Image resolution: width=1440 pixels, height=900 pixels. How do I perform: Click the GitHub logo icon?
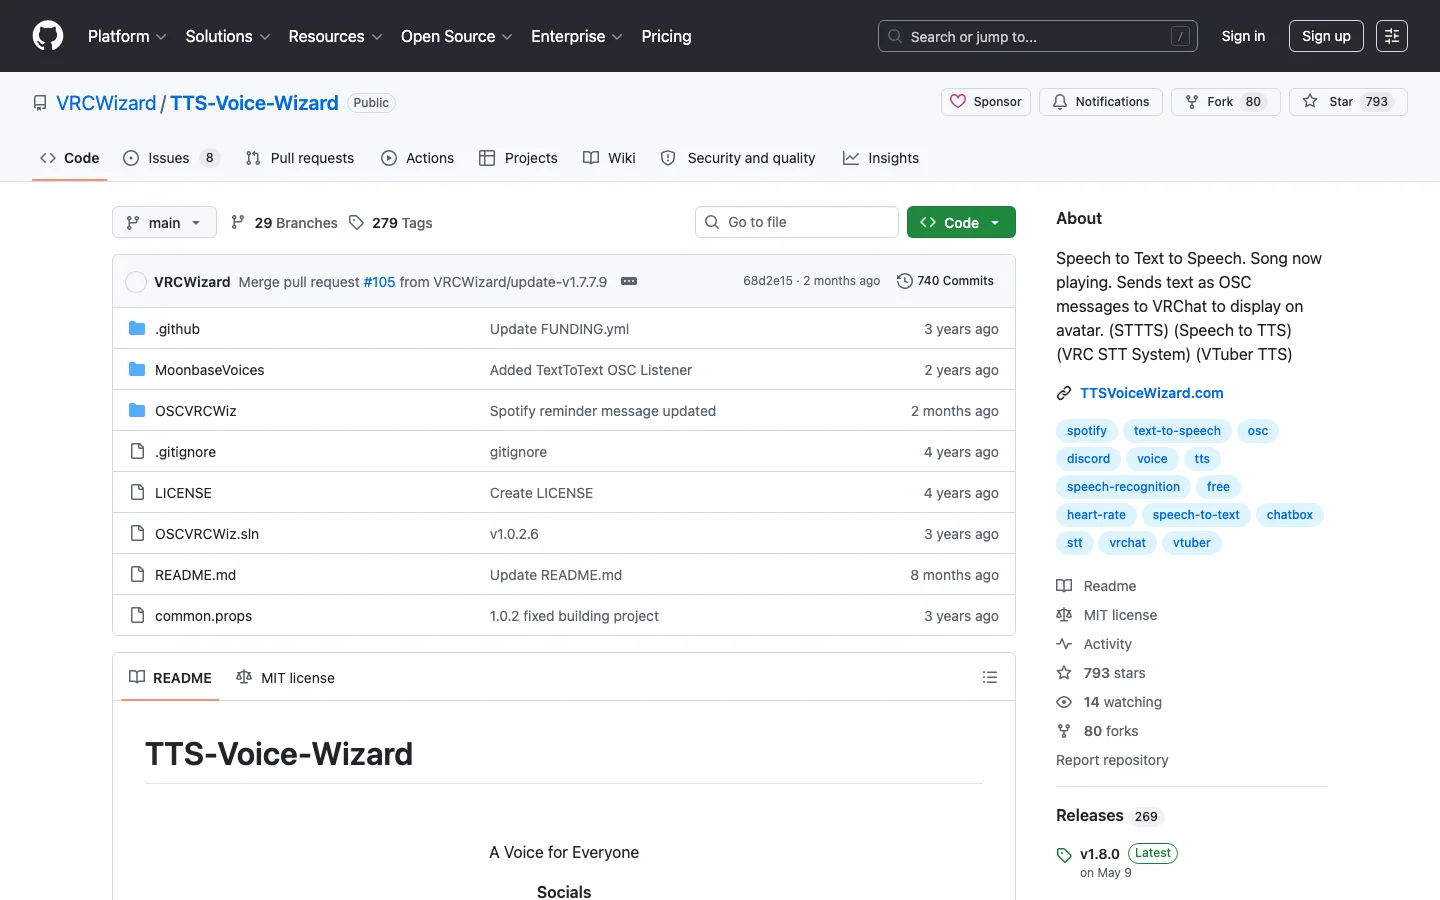coord(48,36)
